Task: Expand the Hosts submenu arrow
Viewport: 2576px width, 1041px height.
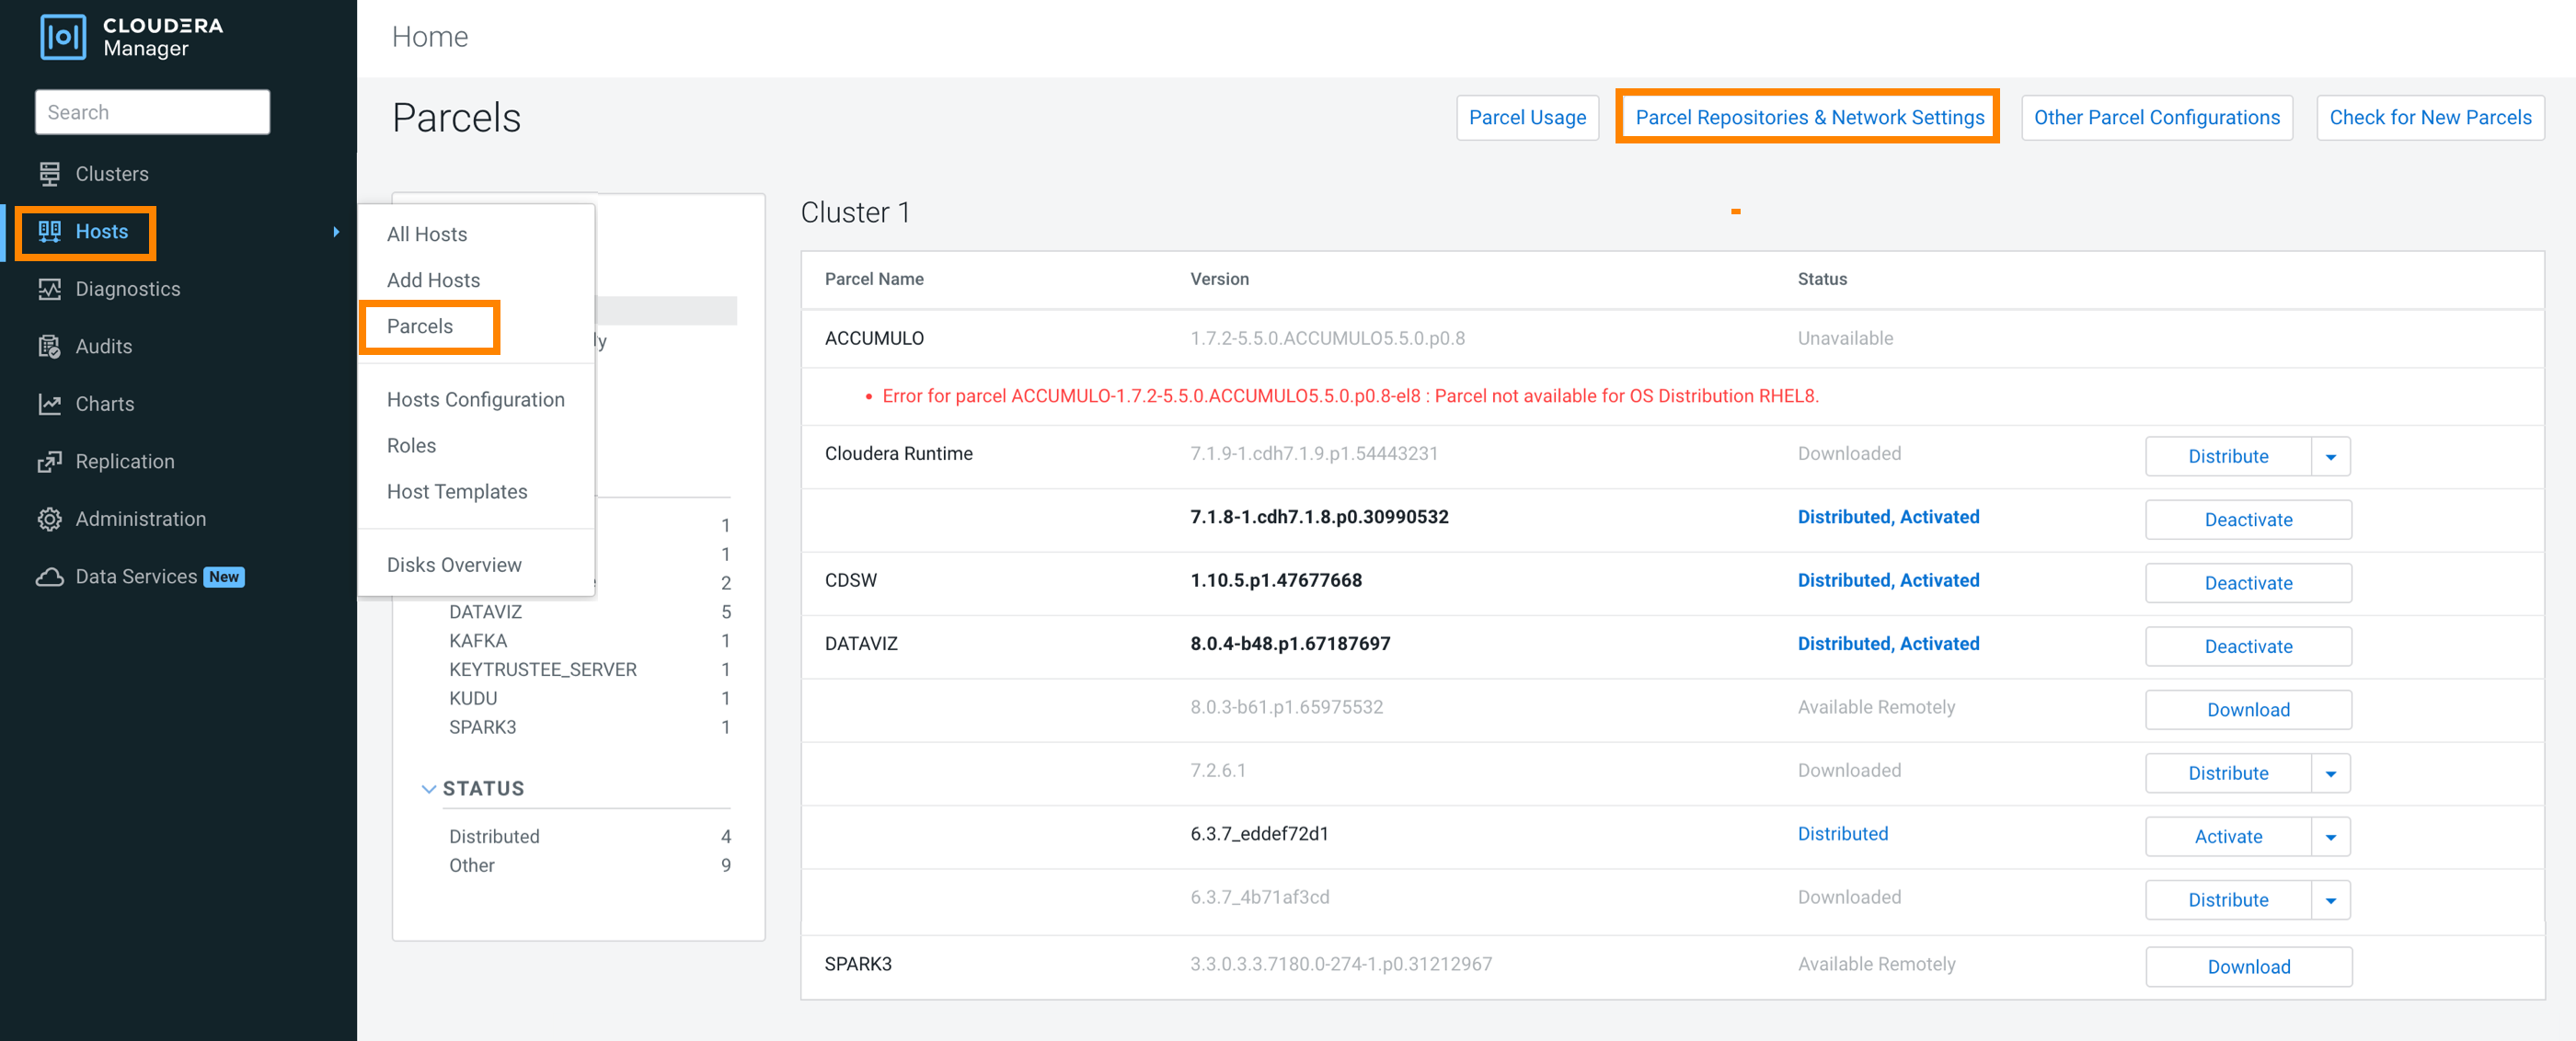Action: (x=336, y=232)
